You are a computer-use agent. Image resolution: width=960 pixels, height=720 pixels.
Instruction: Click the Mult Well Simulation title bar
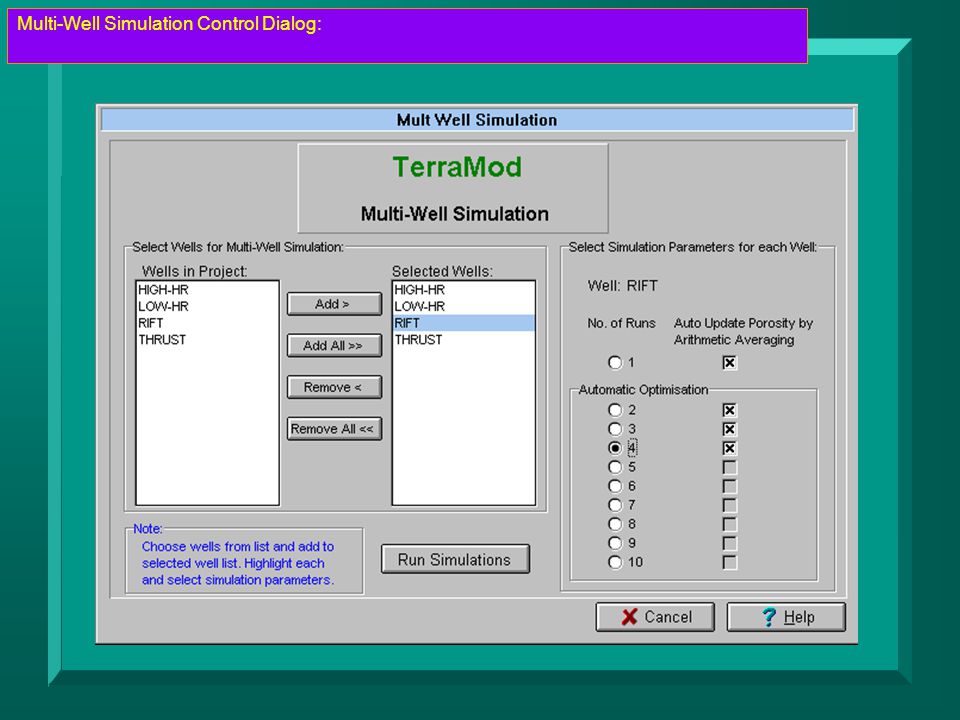click(x=477, y=119)
